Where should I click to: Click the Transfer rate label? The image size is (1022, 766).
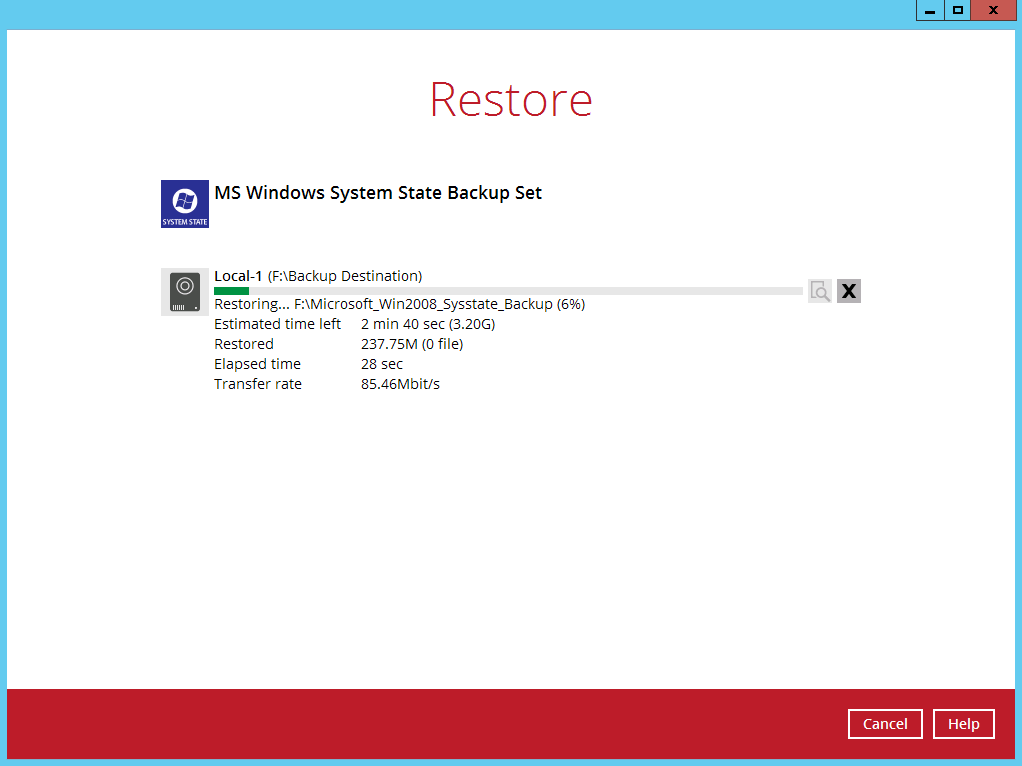257,384
